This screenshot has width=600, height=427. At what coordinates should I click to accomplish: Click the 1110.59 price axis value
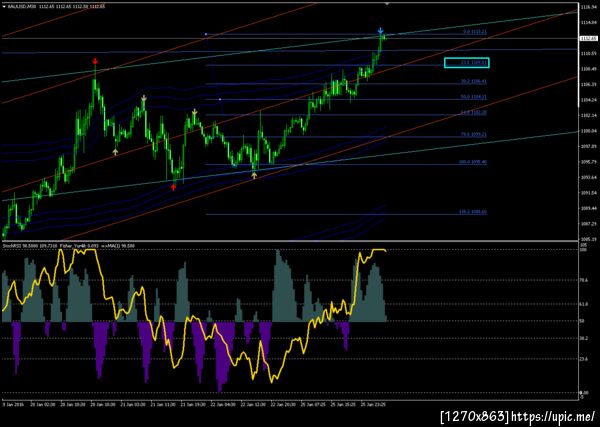click(x=587, y=54)
